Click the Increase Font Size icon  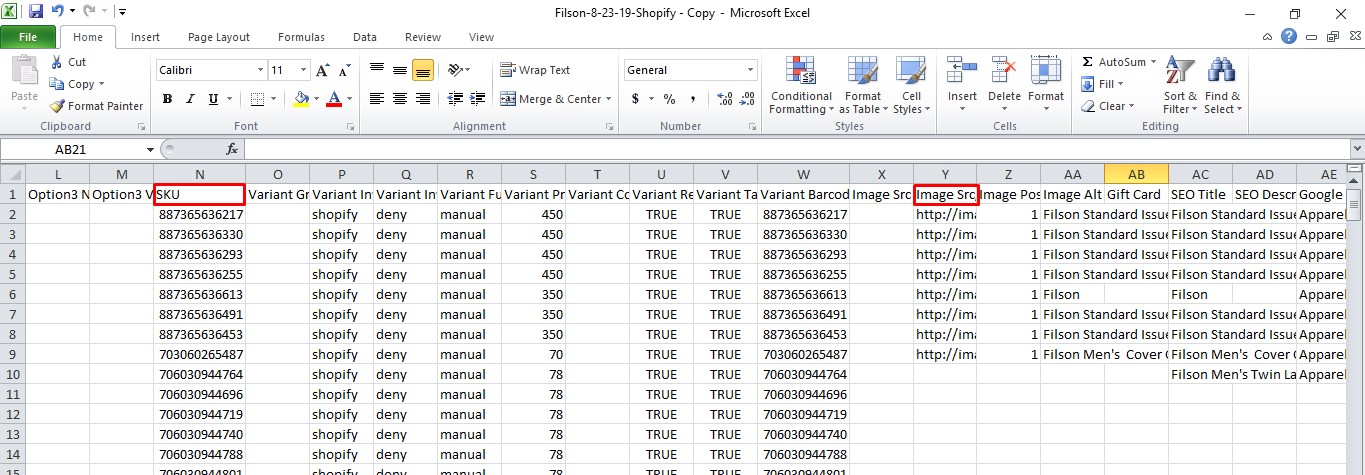(x=323, y=70)
